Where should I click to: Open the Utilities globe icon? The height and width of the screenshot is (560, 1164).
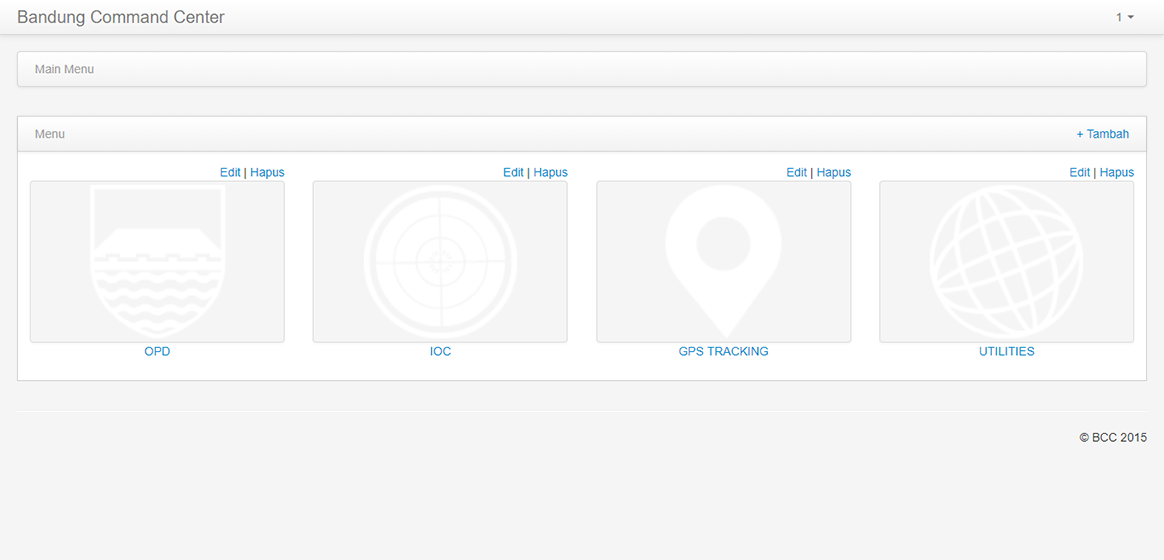pyautogui.click(x=1006, y=262)
